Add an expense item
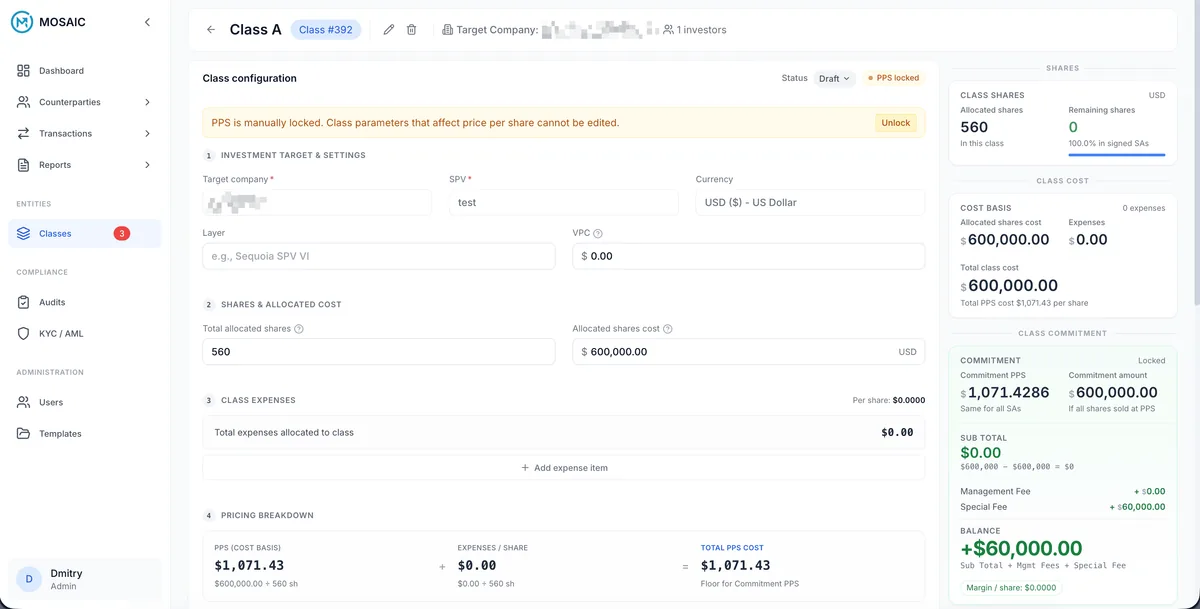This screenshot has height=609, width=1200. pos(564,468)
